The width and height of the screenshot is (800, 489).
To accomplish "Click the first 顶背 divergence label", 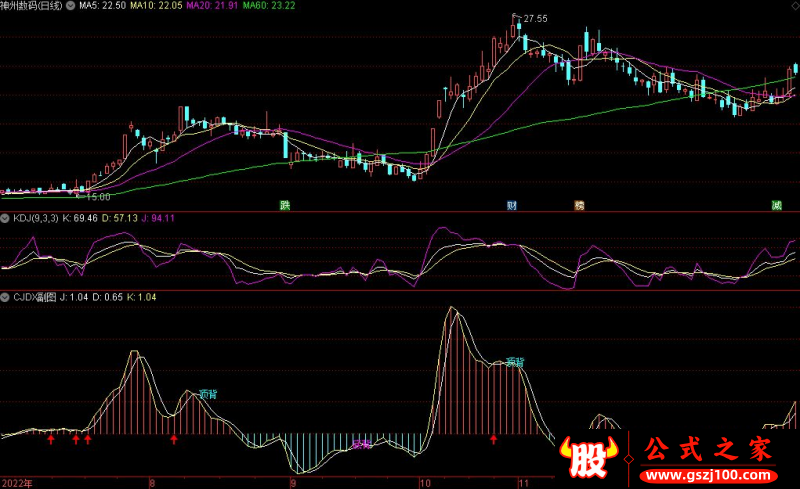I will point(207,394).
